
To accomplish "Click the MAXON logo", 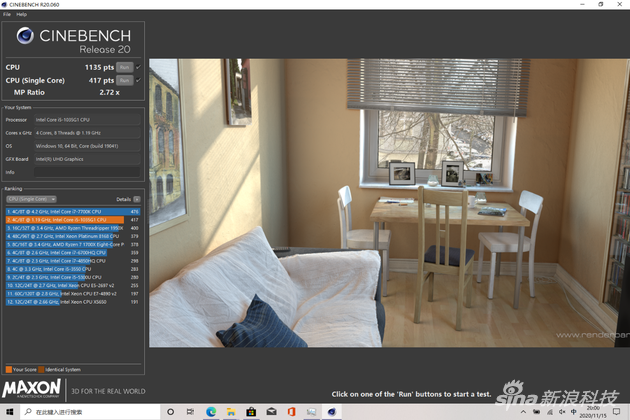I will (31, 389).
